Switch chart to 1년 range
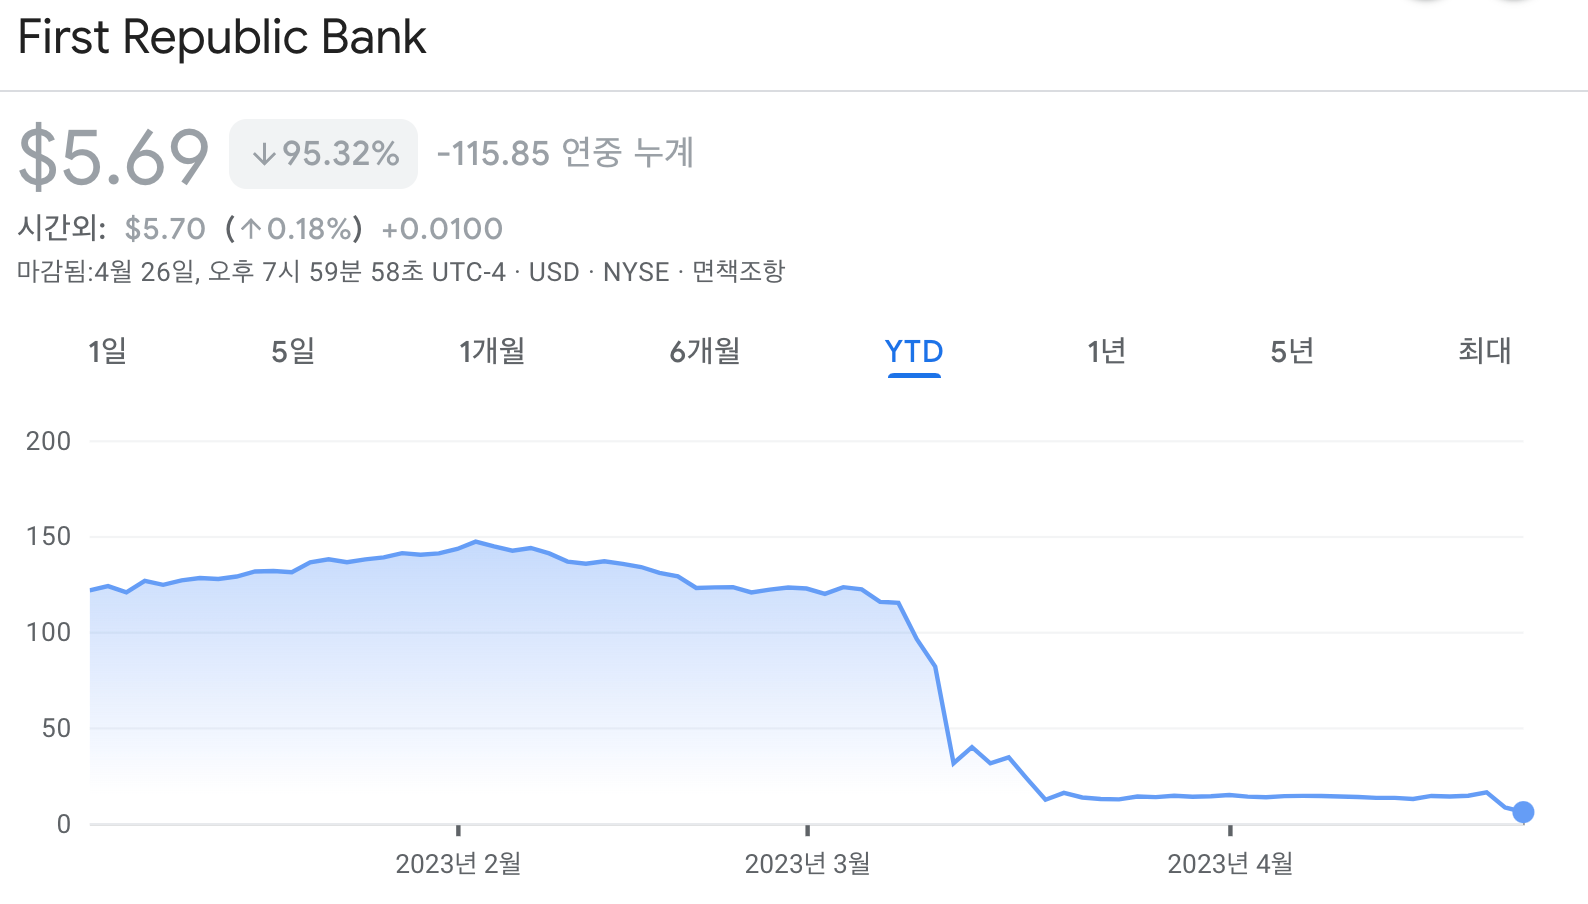This screenshot has width=1588, height=904. (x=1107, y=351)
